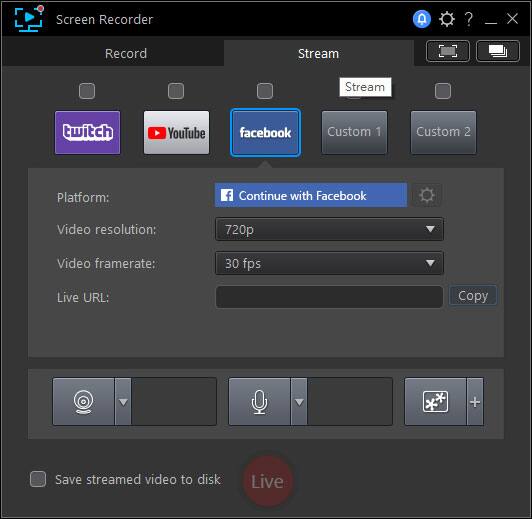
Task: Tick the checkbox above YouTube
Action: 176,91
